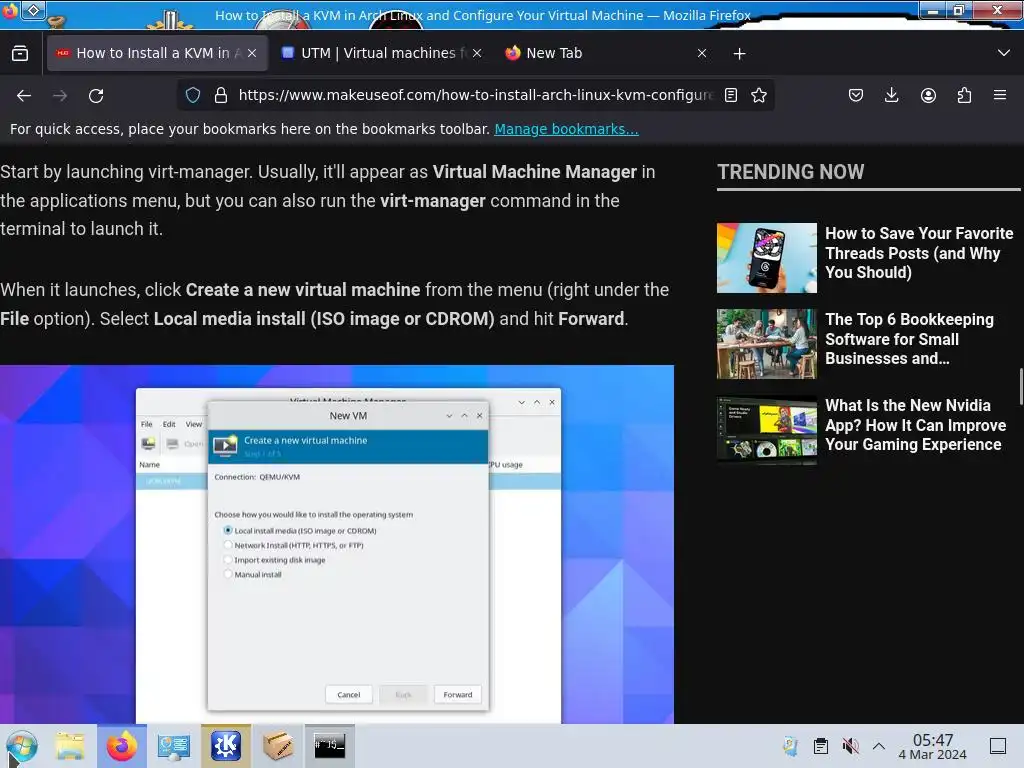The width and height of the screenshot is (1024, 768).
Task: Open the system settings taskbar icon
Action: click(173, 746)
